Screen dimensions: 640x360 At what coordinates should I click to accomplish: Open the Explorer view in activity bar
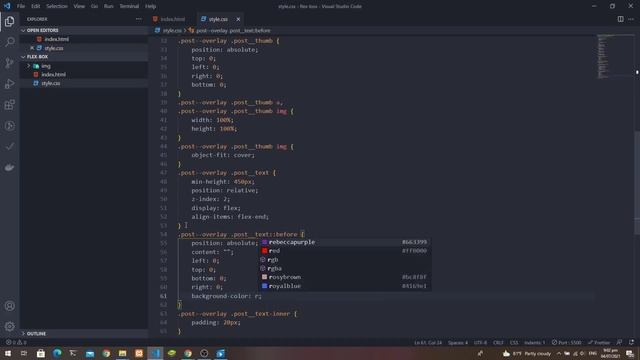click(x=9, y=21)
